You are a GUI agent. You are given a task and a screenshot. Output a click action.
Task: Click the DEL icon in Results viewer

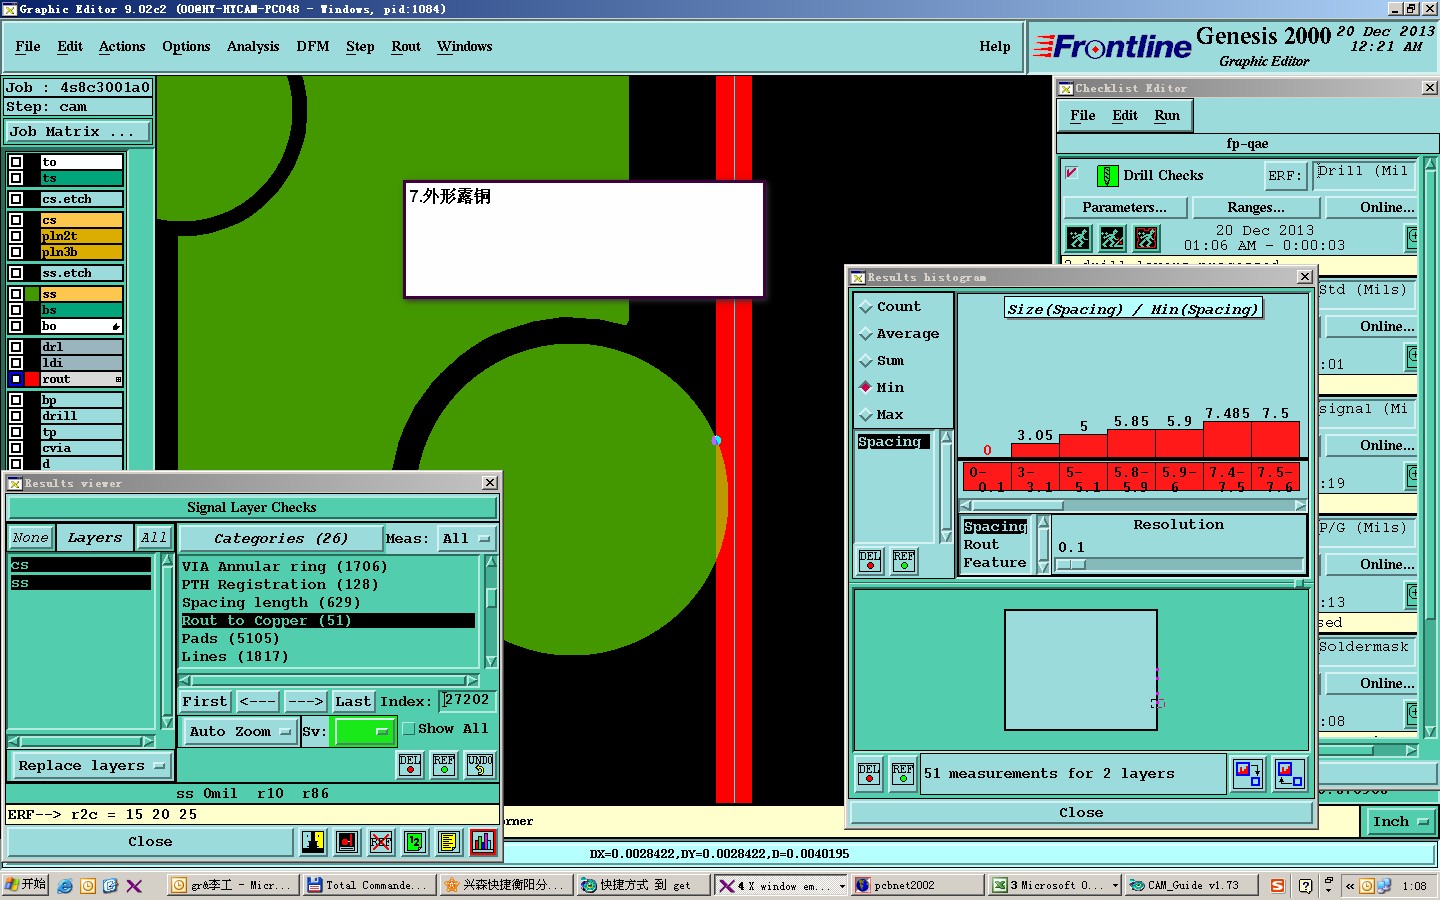[410, 765]
